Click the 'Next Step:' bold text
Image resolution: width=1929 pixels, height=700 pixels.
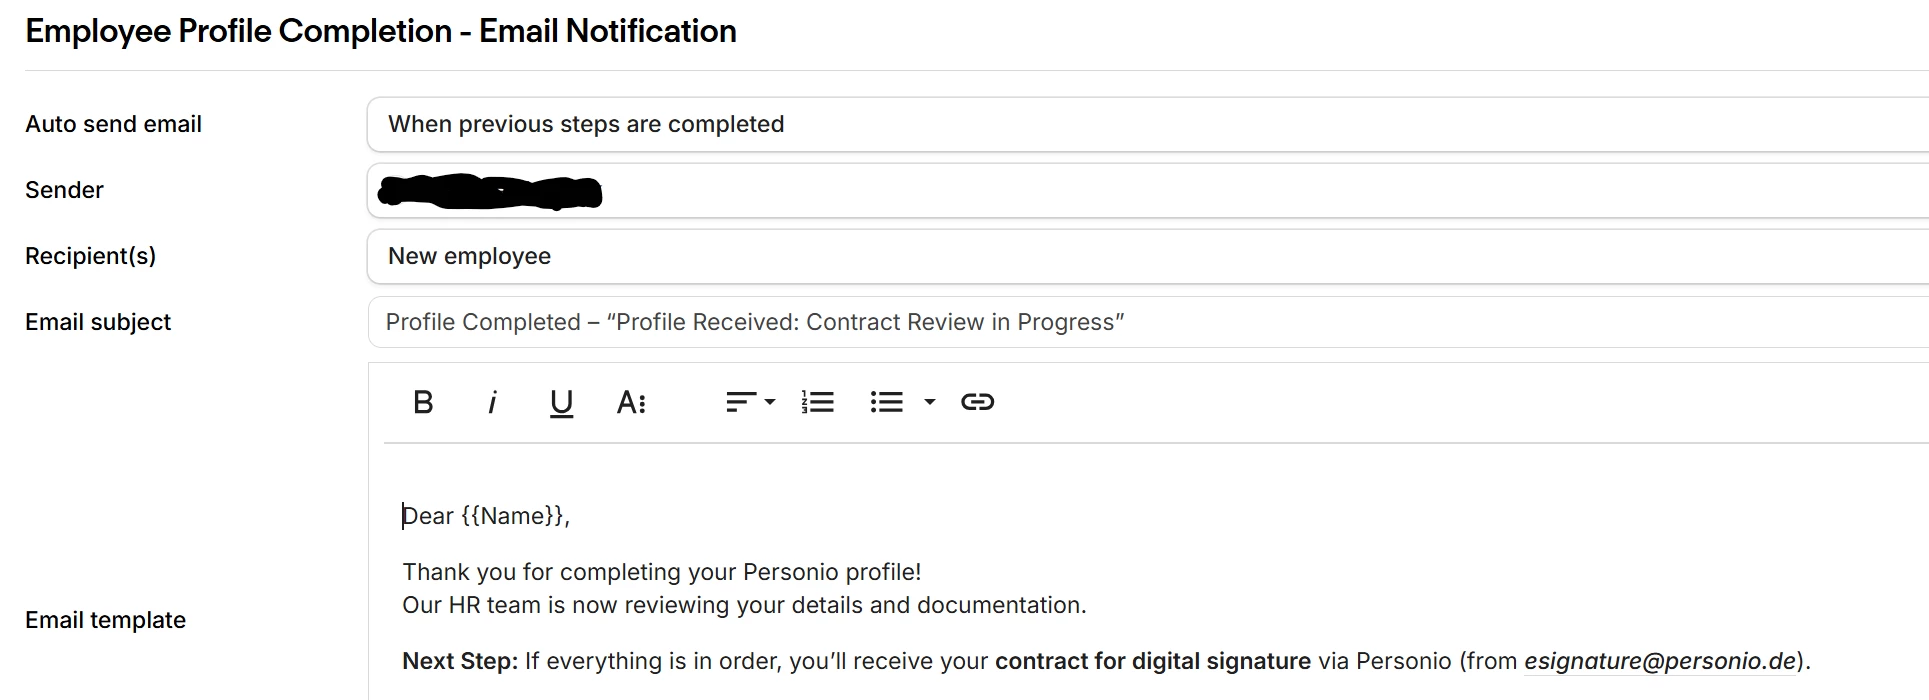pos(460,661)
